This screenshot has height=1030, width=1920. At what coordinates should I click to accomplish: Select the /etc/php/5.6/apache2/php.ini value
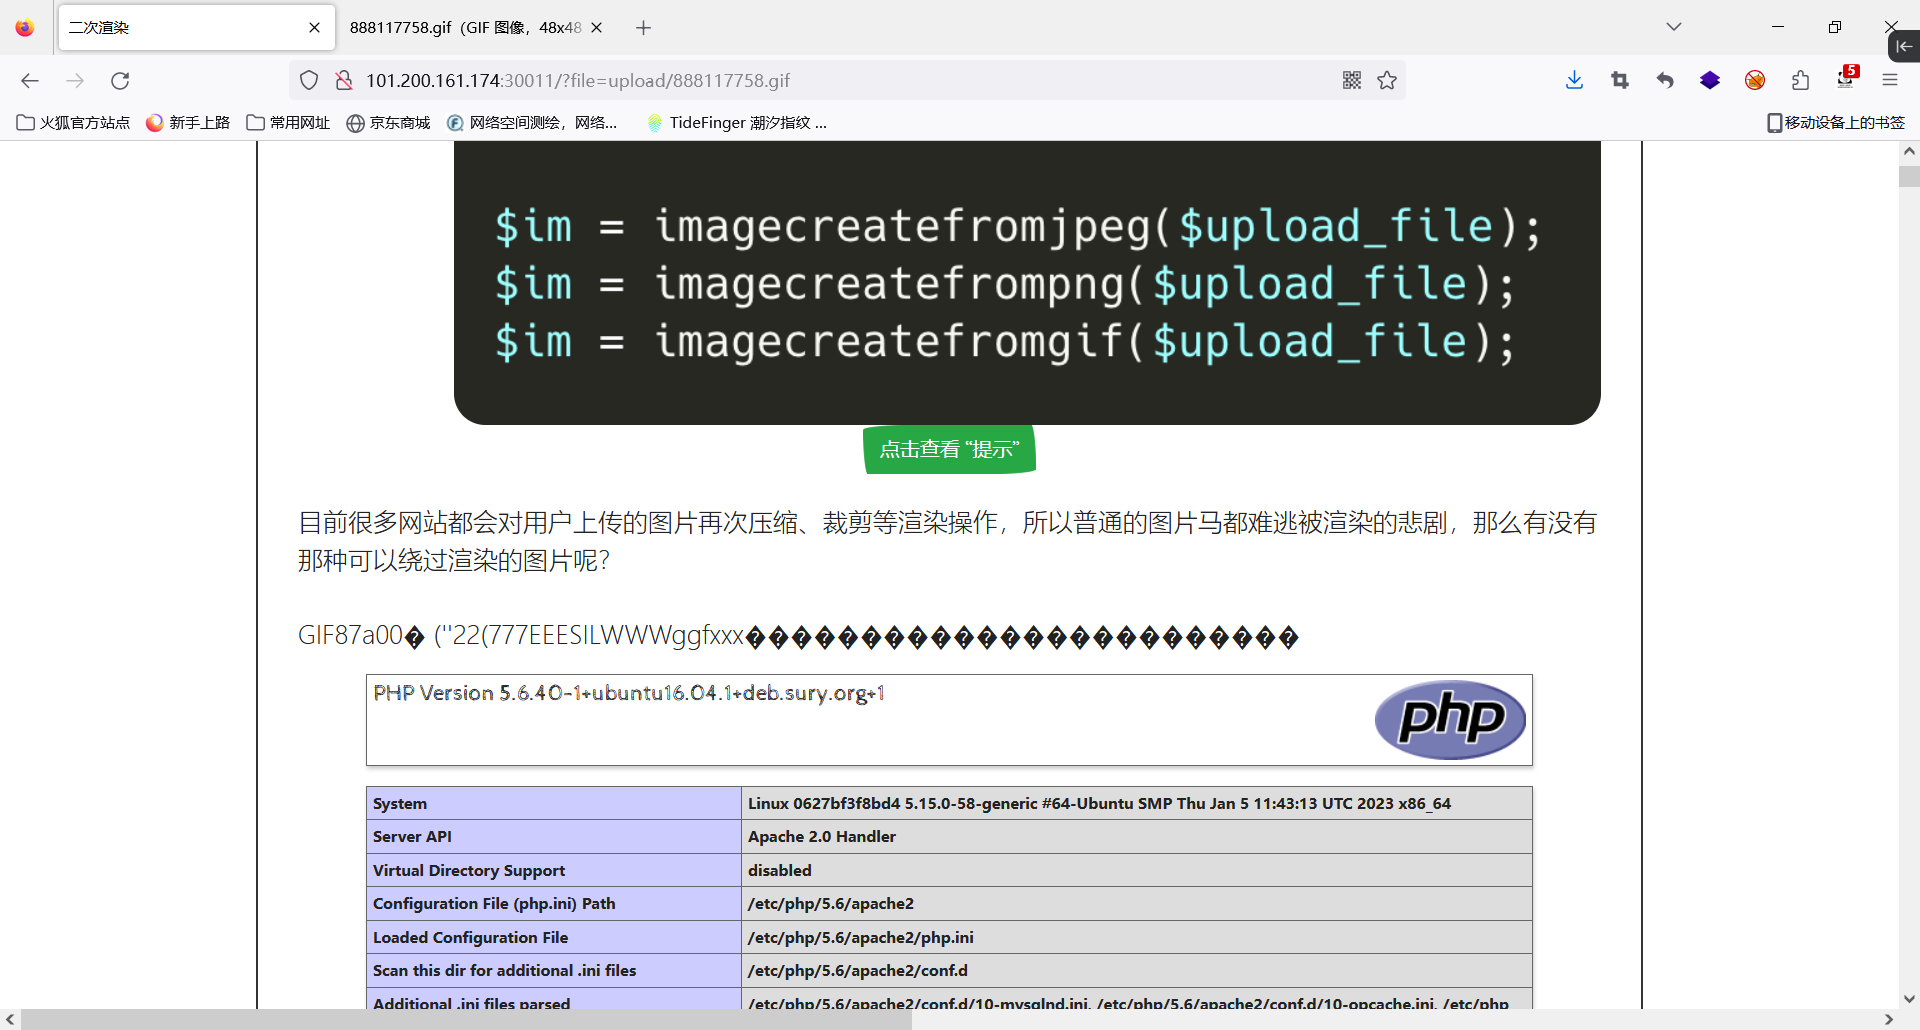tap(861, 938)
